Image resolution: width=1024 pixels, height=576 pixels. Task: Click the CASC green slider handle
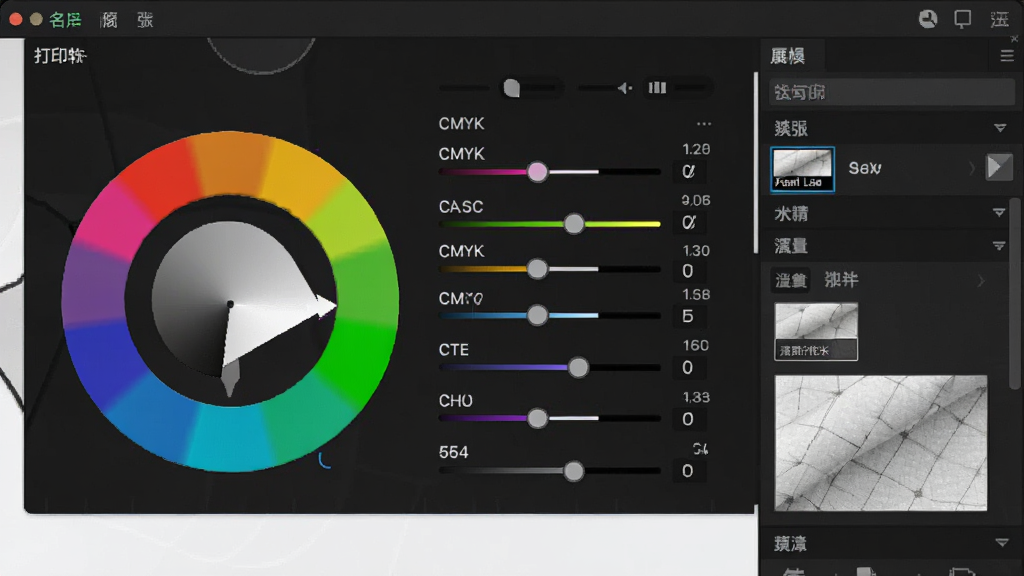574,224
